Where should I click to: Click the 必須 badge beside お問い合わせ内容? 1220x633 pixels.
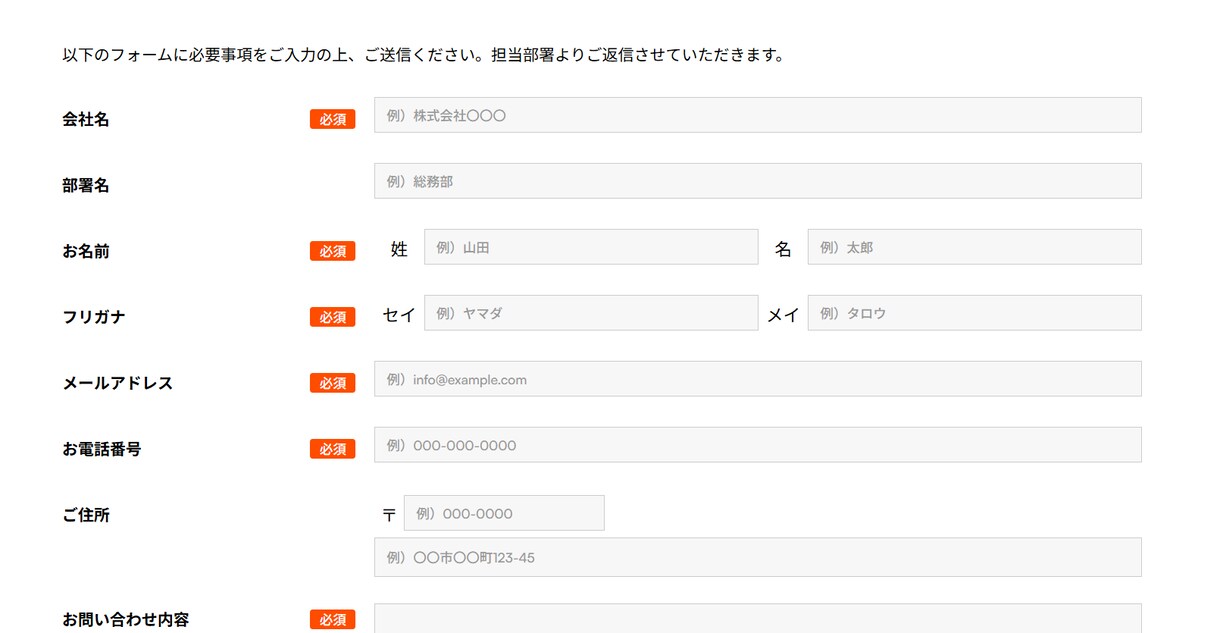point(332,620)
